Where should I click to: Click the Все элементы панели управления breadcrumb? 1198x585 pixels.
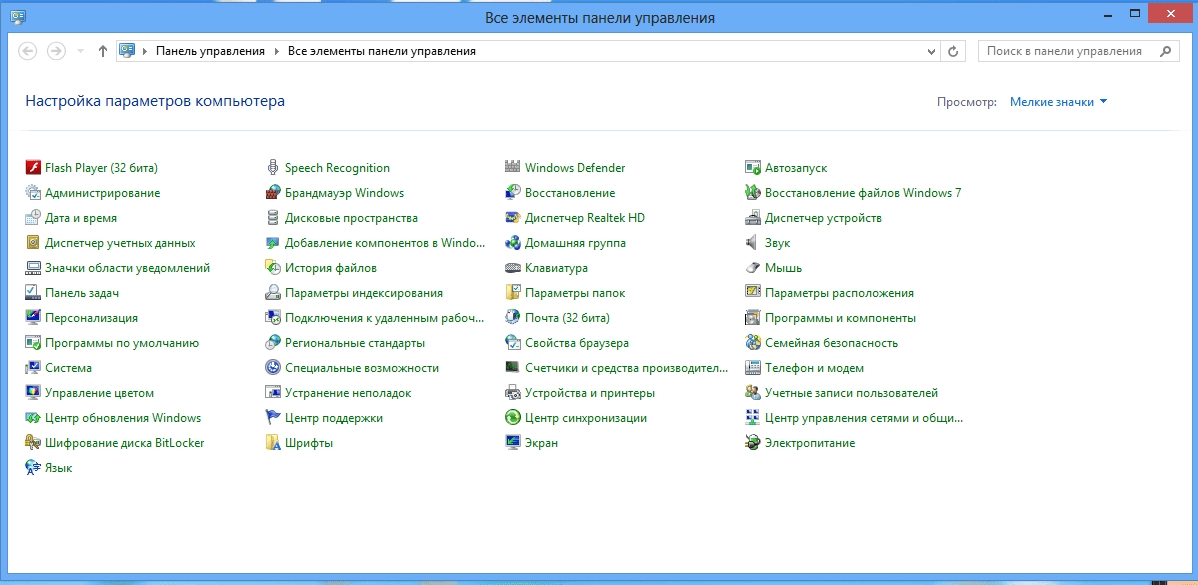(x=381, y=51)
